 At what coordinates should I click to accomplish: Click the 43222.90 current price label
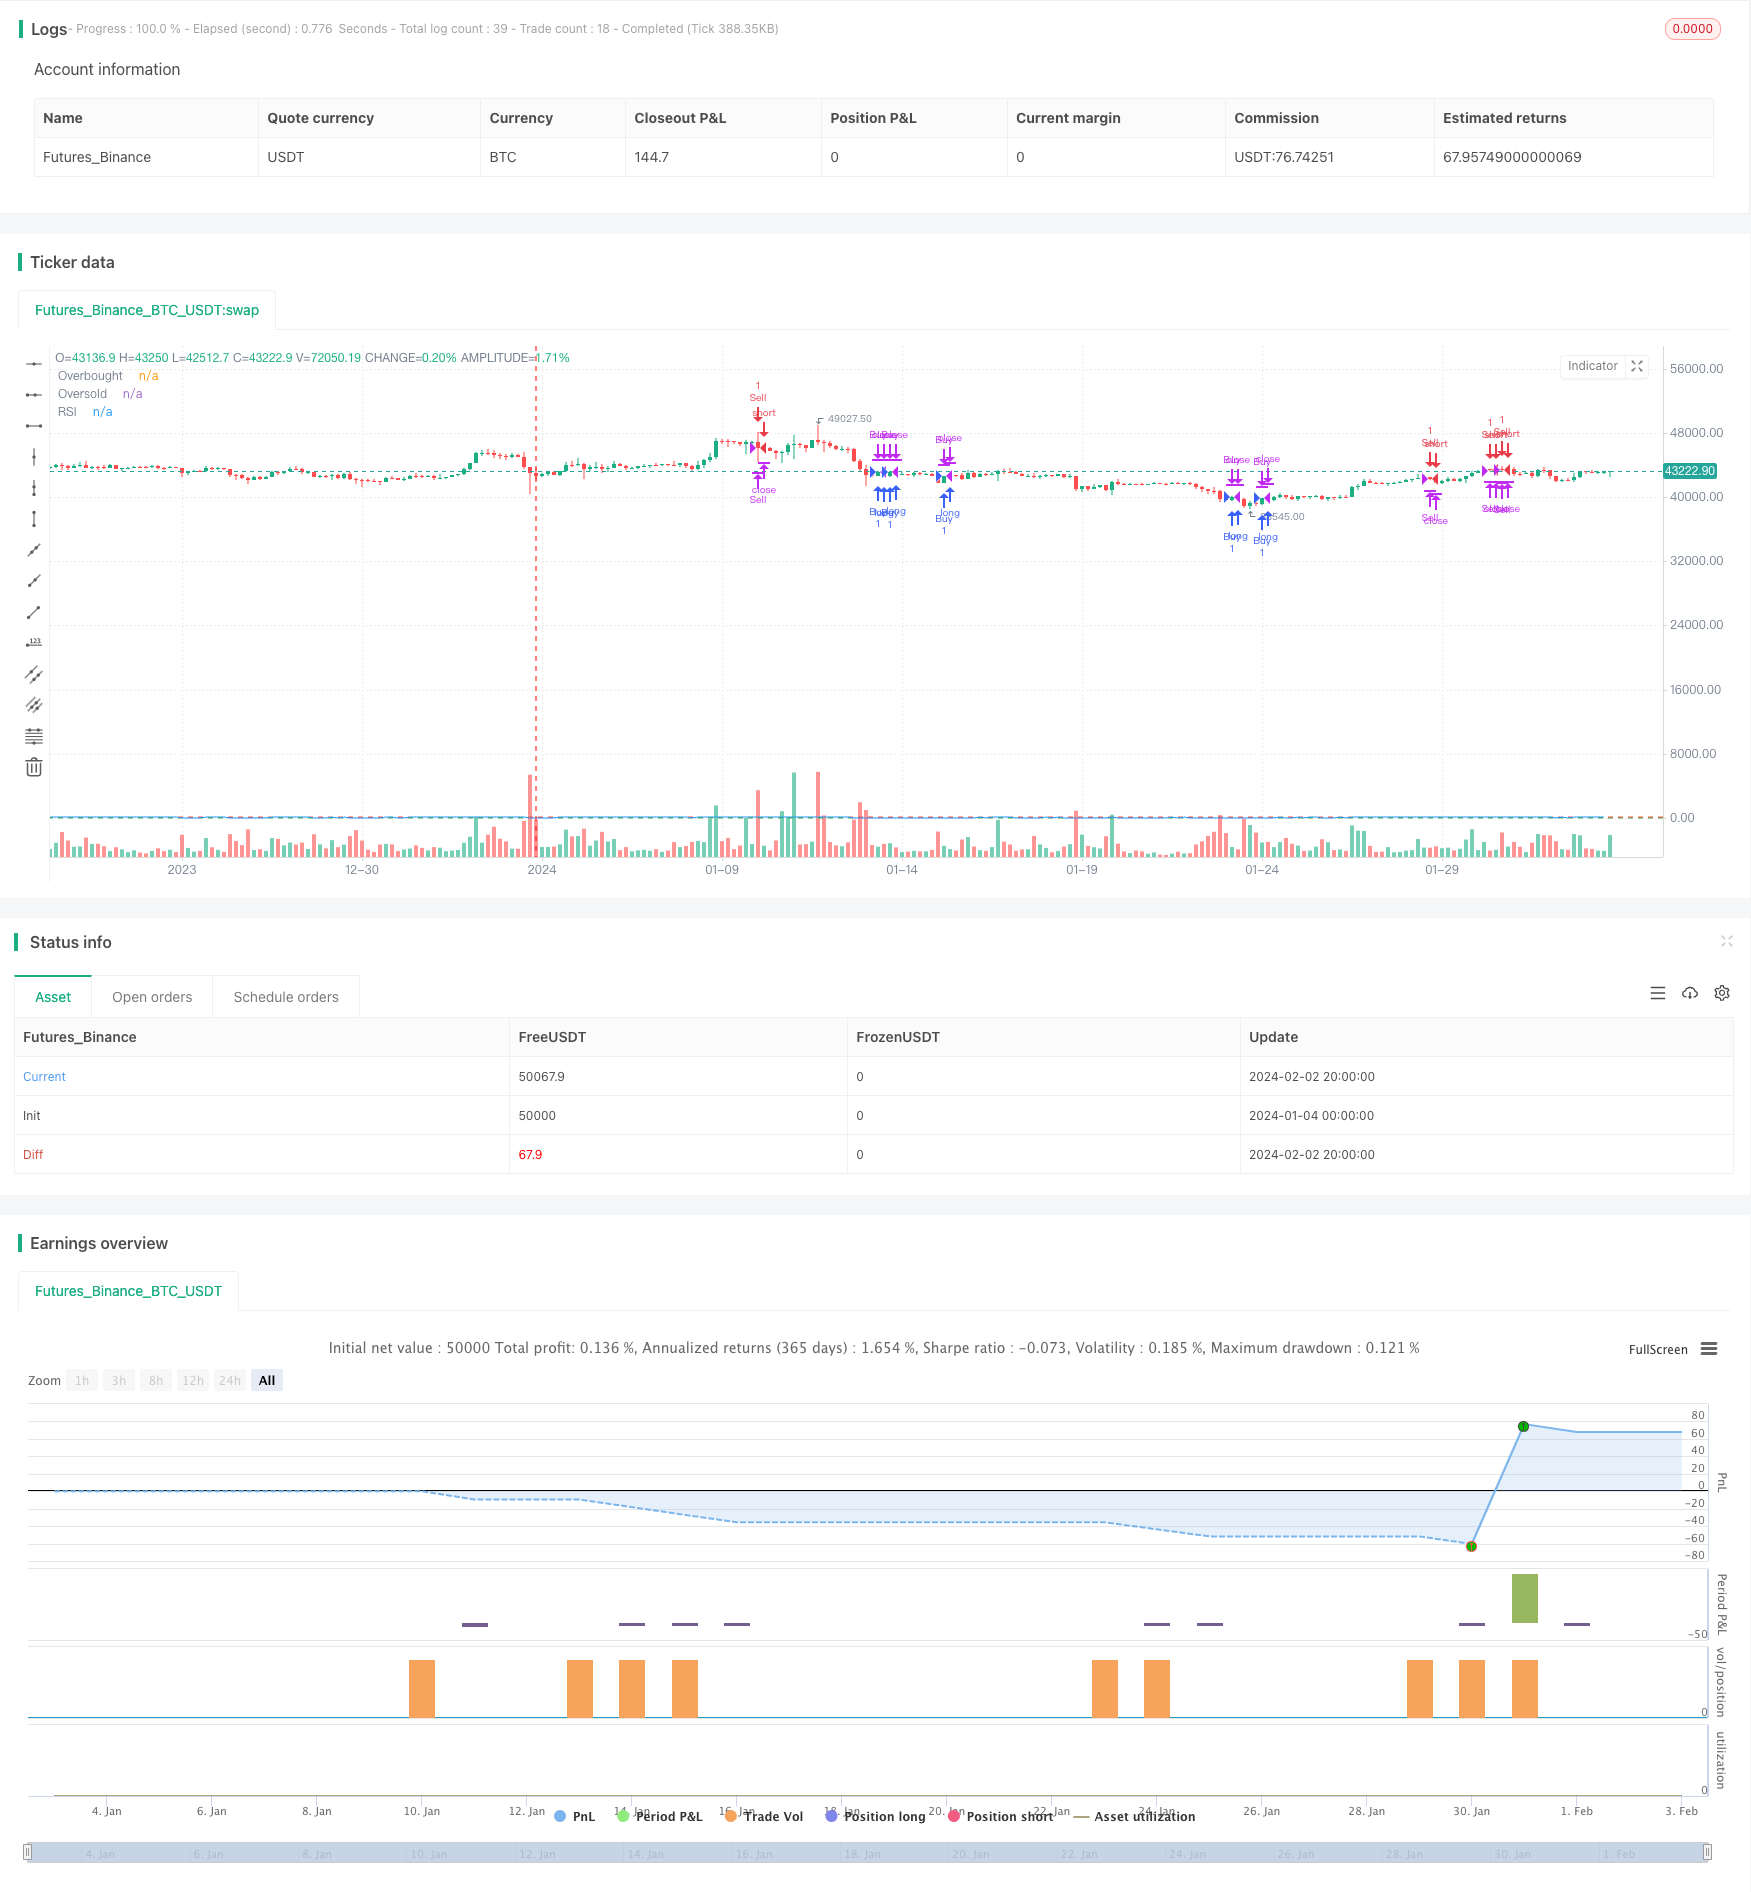[x=1690, y=470]
